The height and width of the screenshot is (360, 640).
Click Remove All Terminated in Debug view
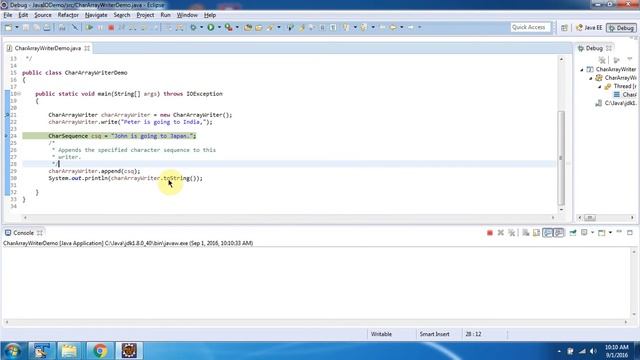click(602, 60)
